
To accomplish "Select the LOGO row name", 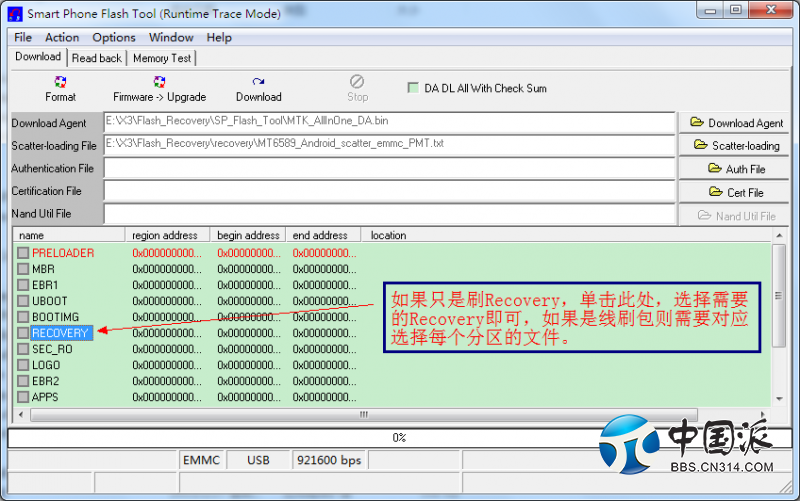I will pos(46,365).
